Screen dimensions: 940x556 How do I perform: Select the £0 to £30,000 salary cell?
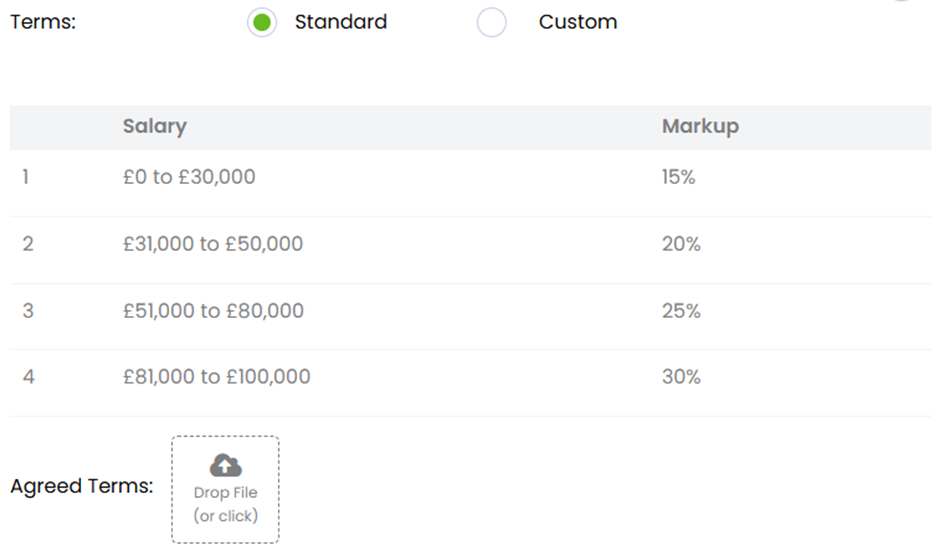(189, 177)
